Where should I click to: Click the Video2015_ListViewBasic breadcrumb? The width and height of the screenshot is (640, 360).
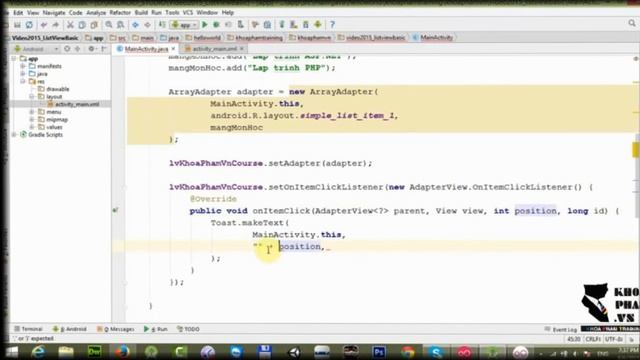(44, 38)
